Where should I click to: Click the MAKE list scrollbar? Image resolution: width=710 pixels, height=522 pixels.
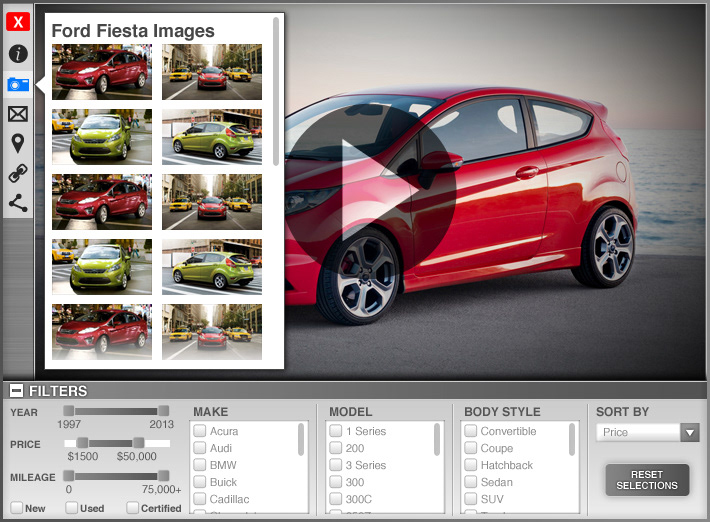(301, 439)
